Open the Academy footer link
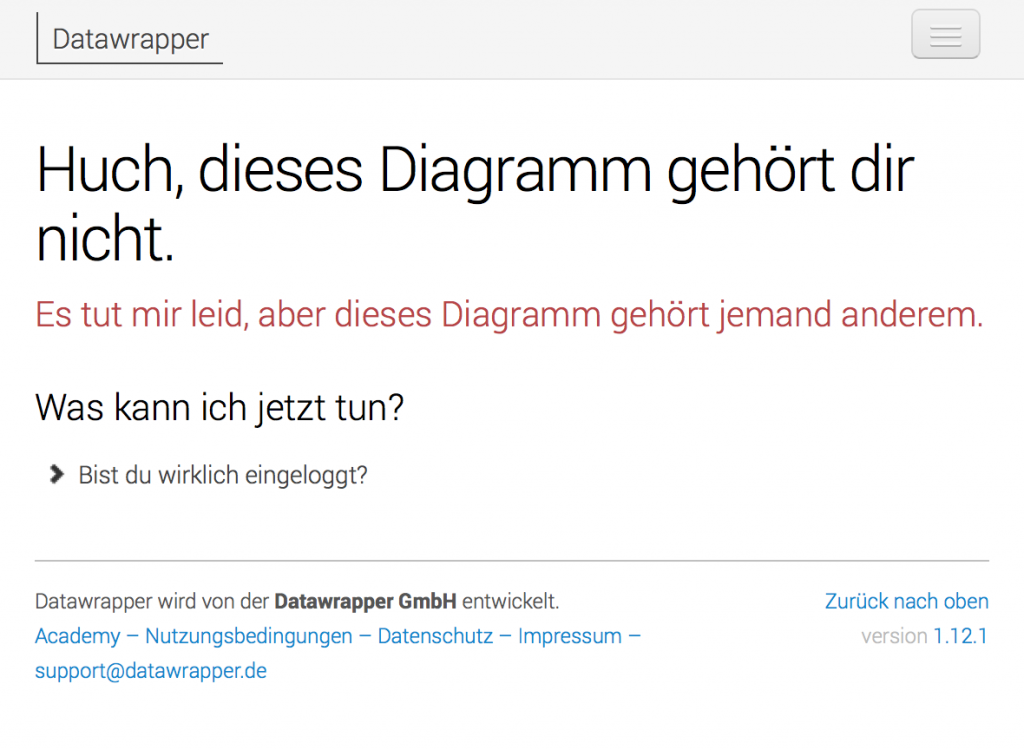 click(78, 636)
